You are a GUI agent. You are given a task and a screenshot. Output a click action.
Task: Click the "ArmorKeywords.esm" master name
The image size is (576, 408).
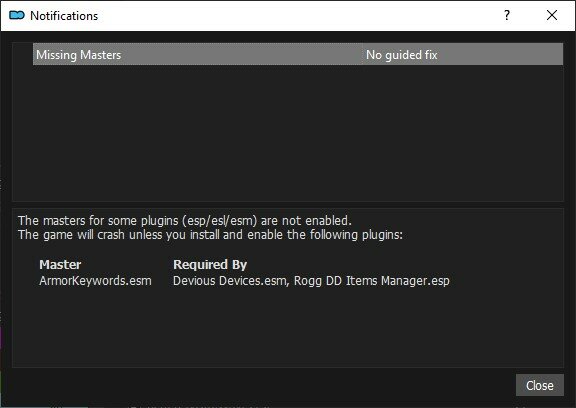95,281
